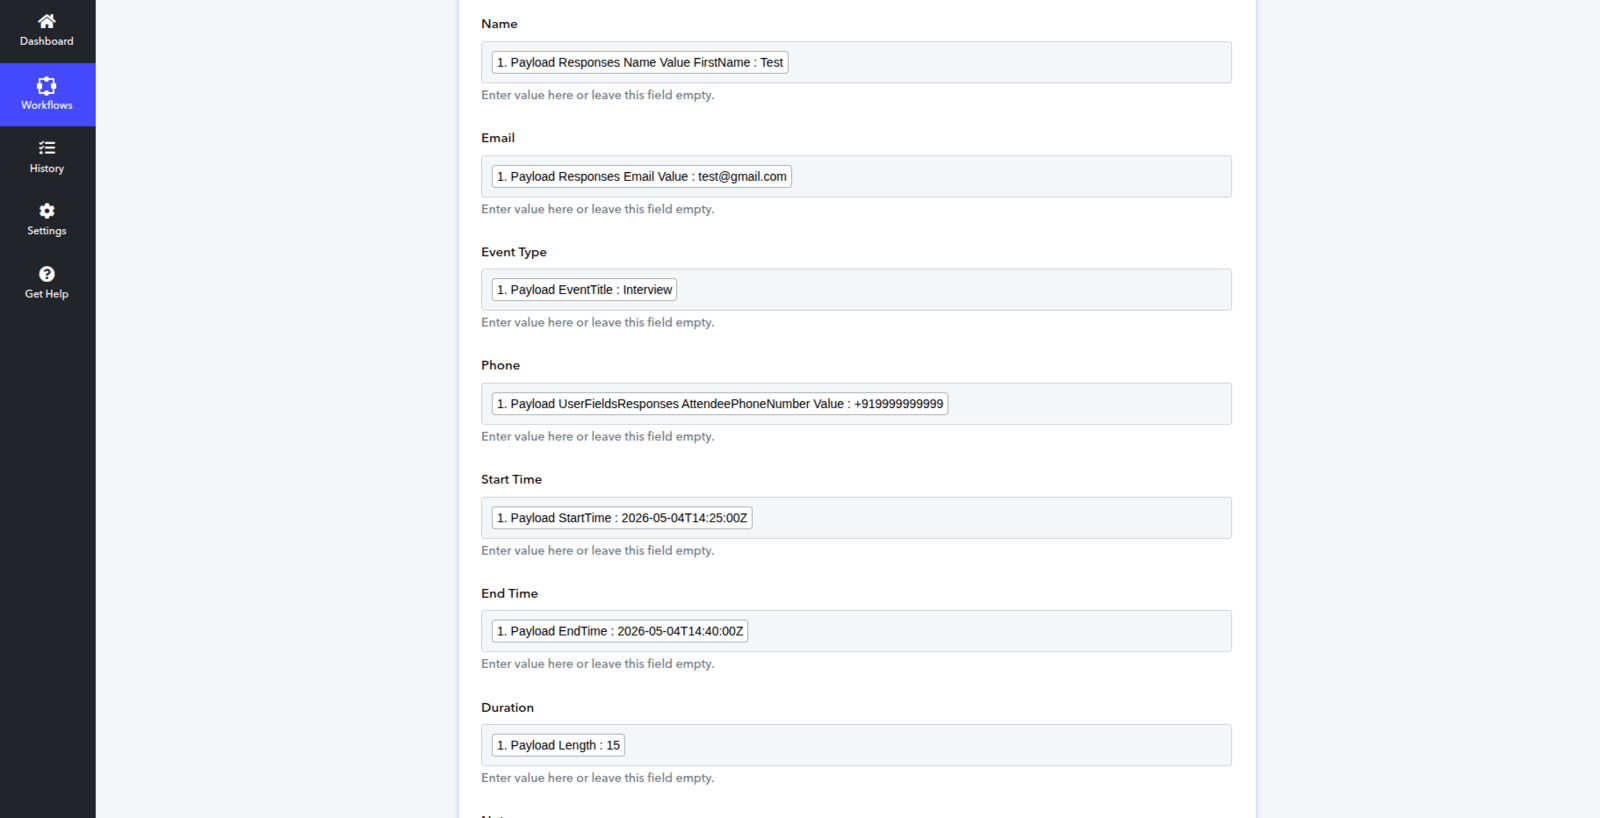Click inside the Email input field

pyautogui.click(x=856, y=176)
